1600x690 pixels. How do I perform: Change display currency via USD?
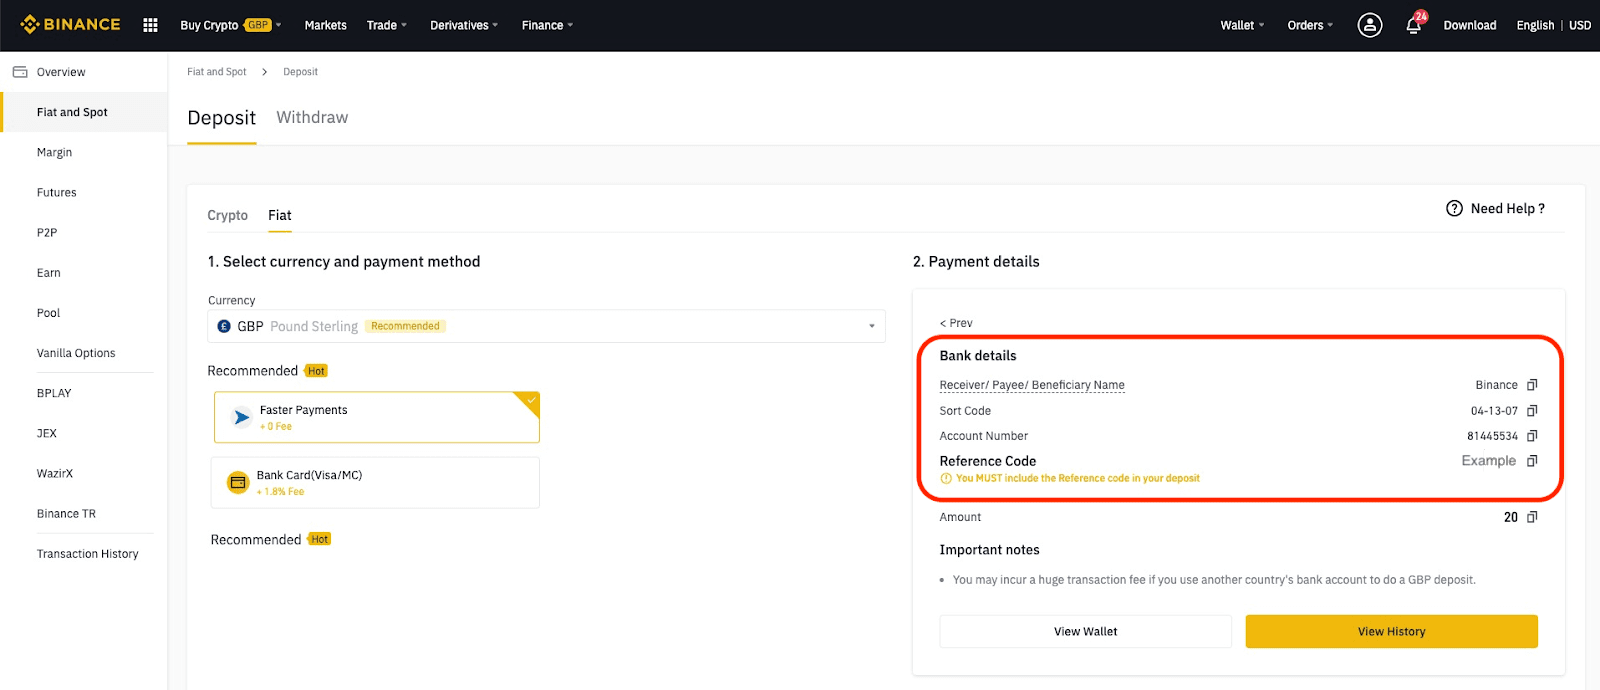1580,25
